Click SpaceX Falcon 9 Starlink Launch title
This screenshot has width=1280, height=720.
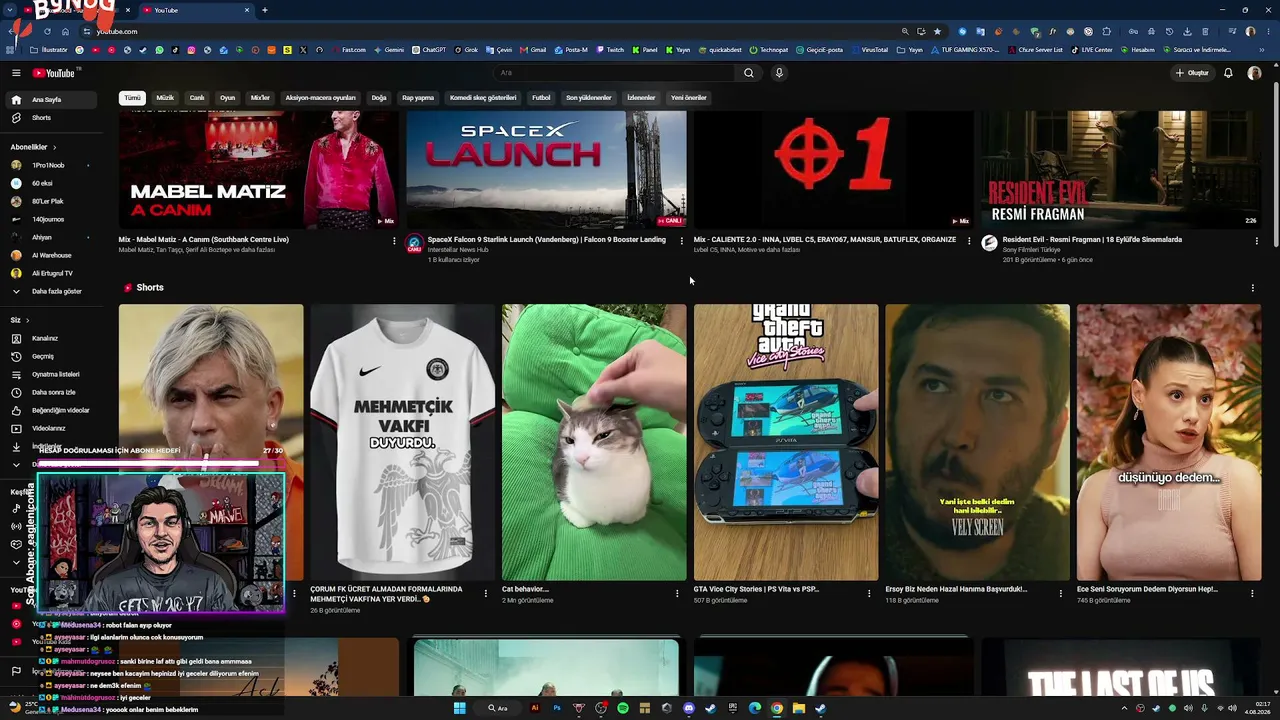click(546, 240)
